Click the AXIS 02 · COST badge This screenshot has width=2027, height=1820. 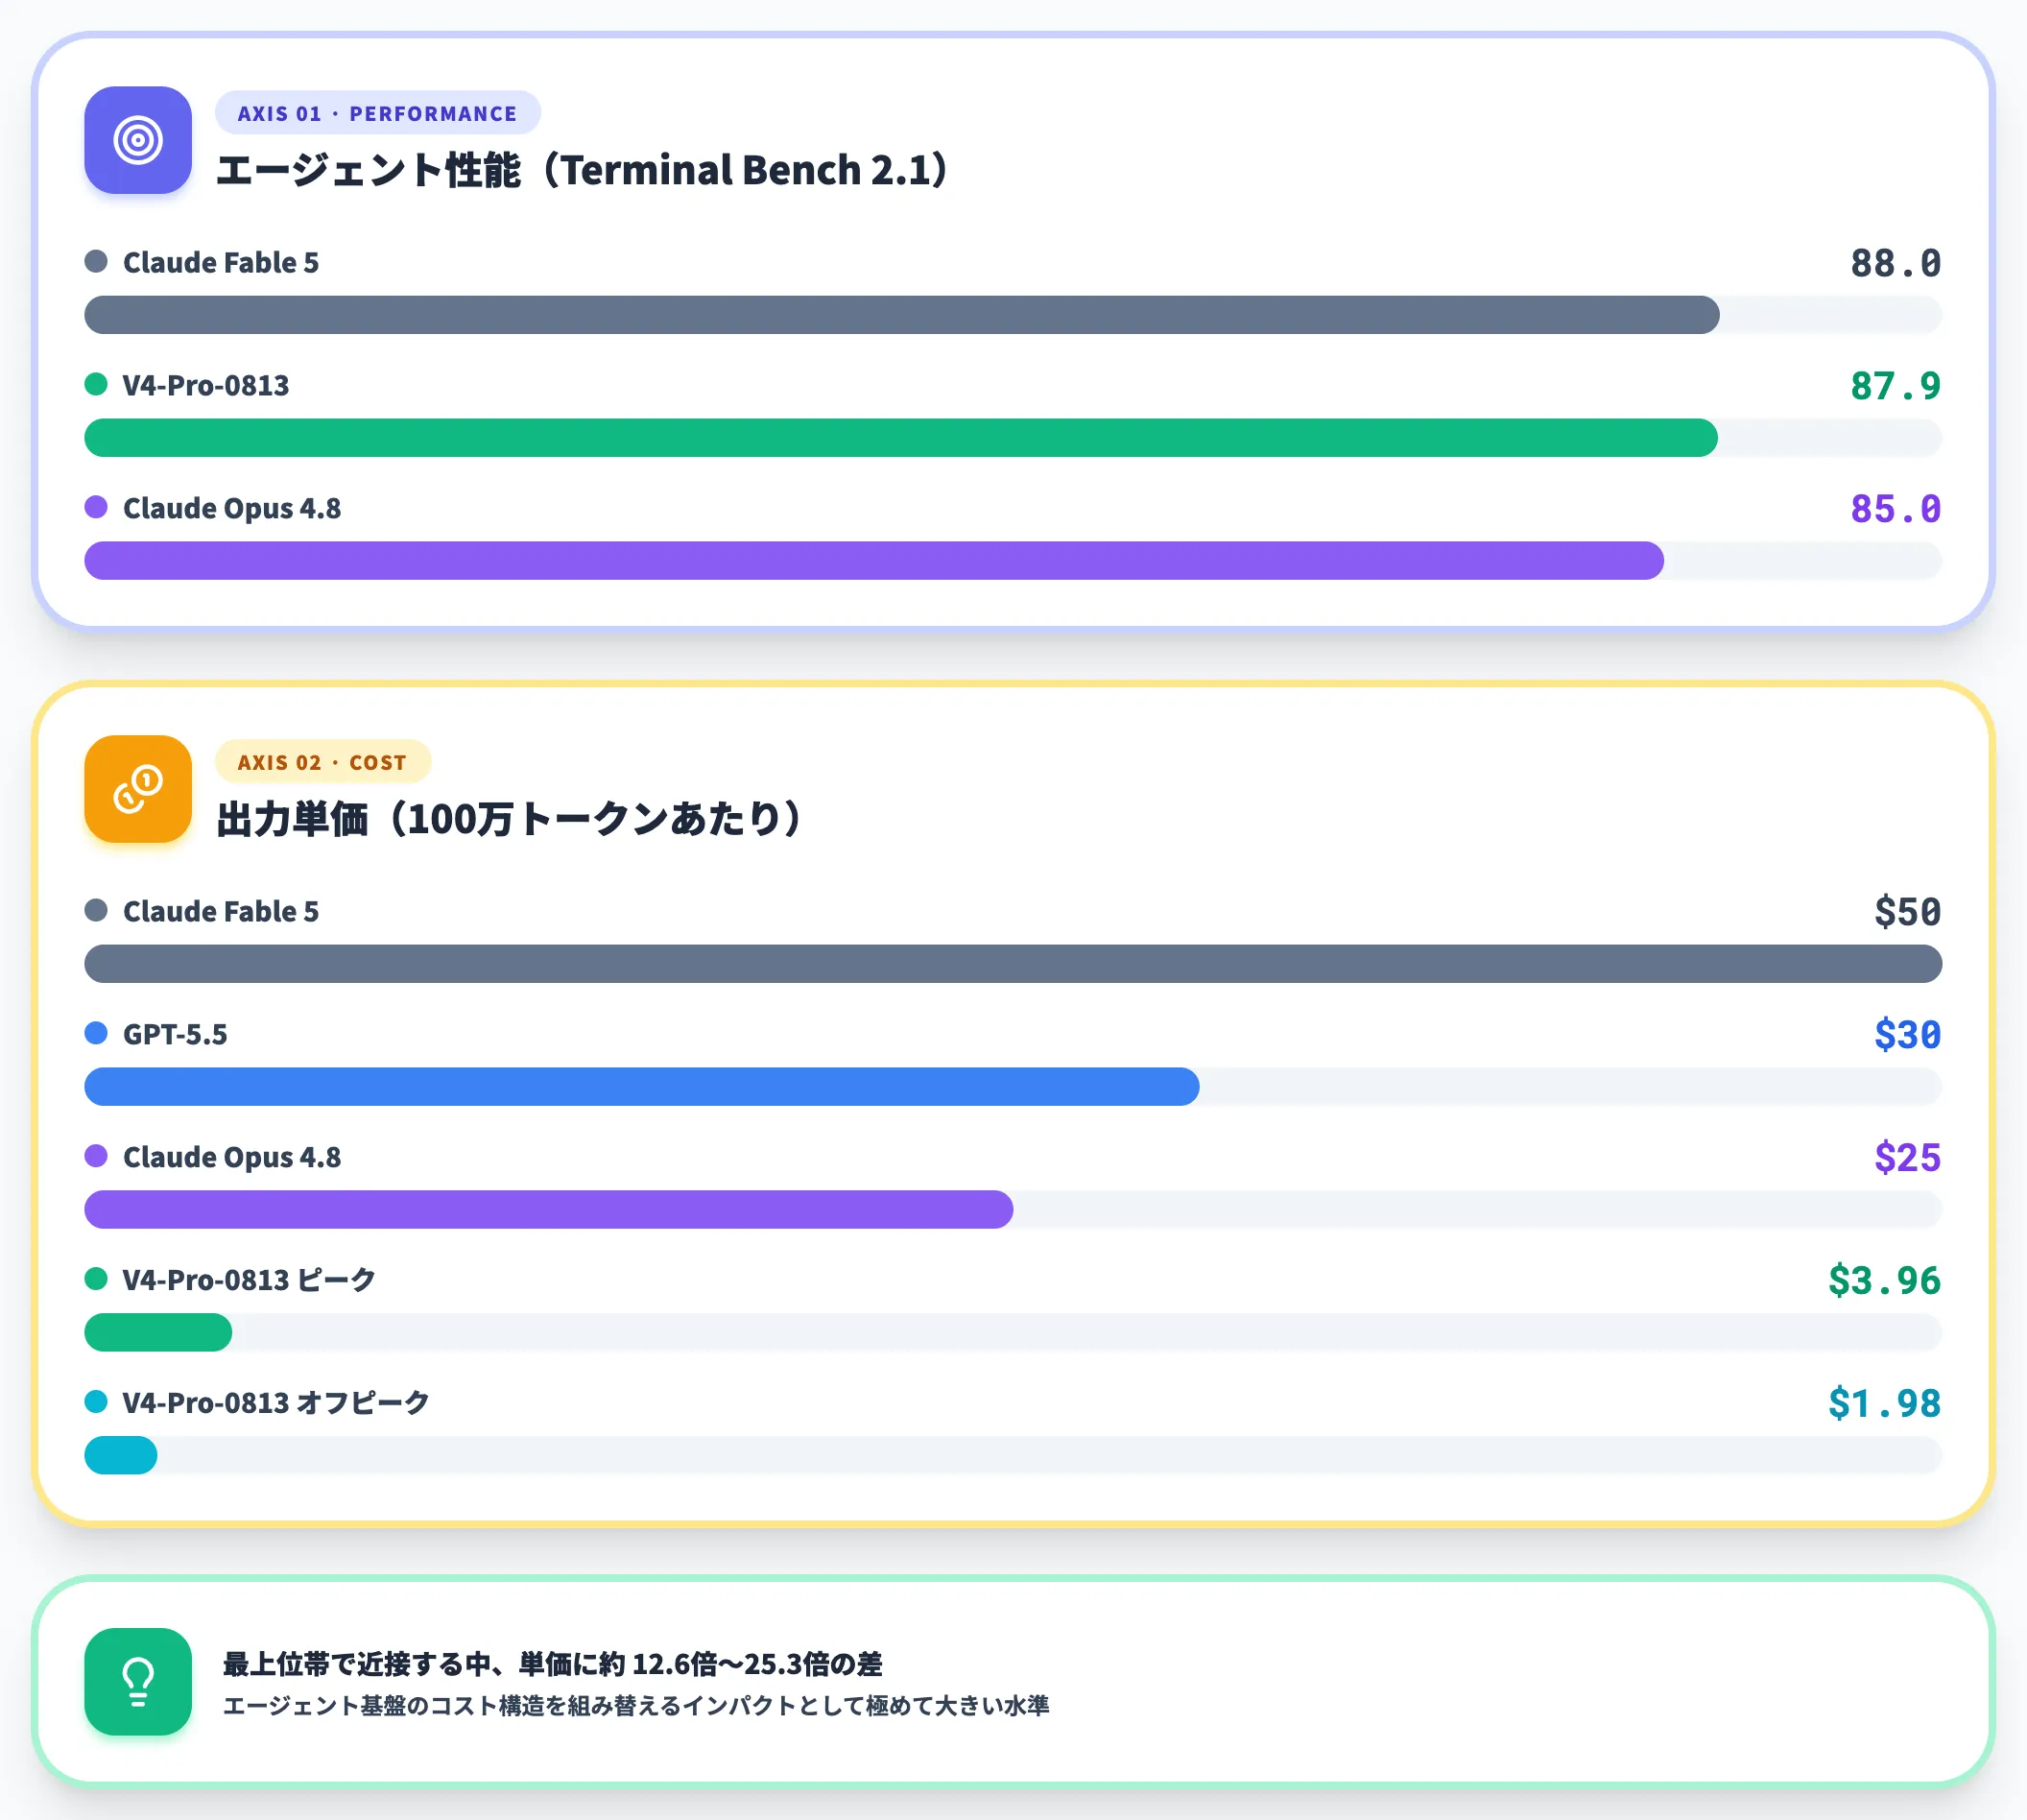[323, 762]
